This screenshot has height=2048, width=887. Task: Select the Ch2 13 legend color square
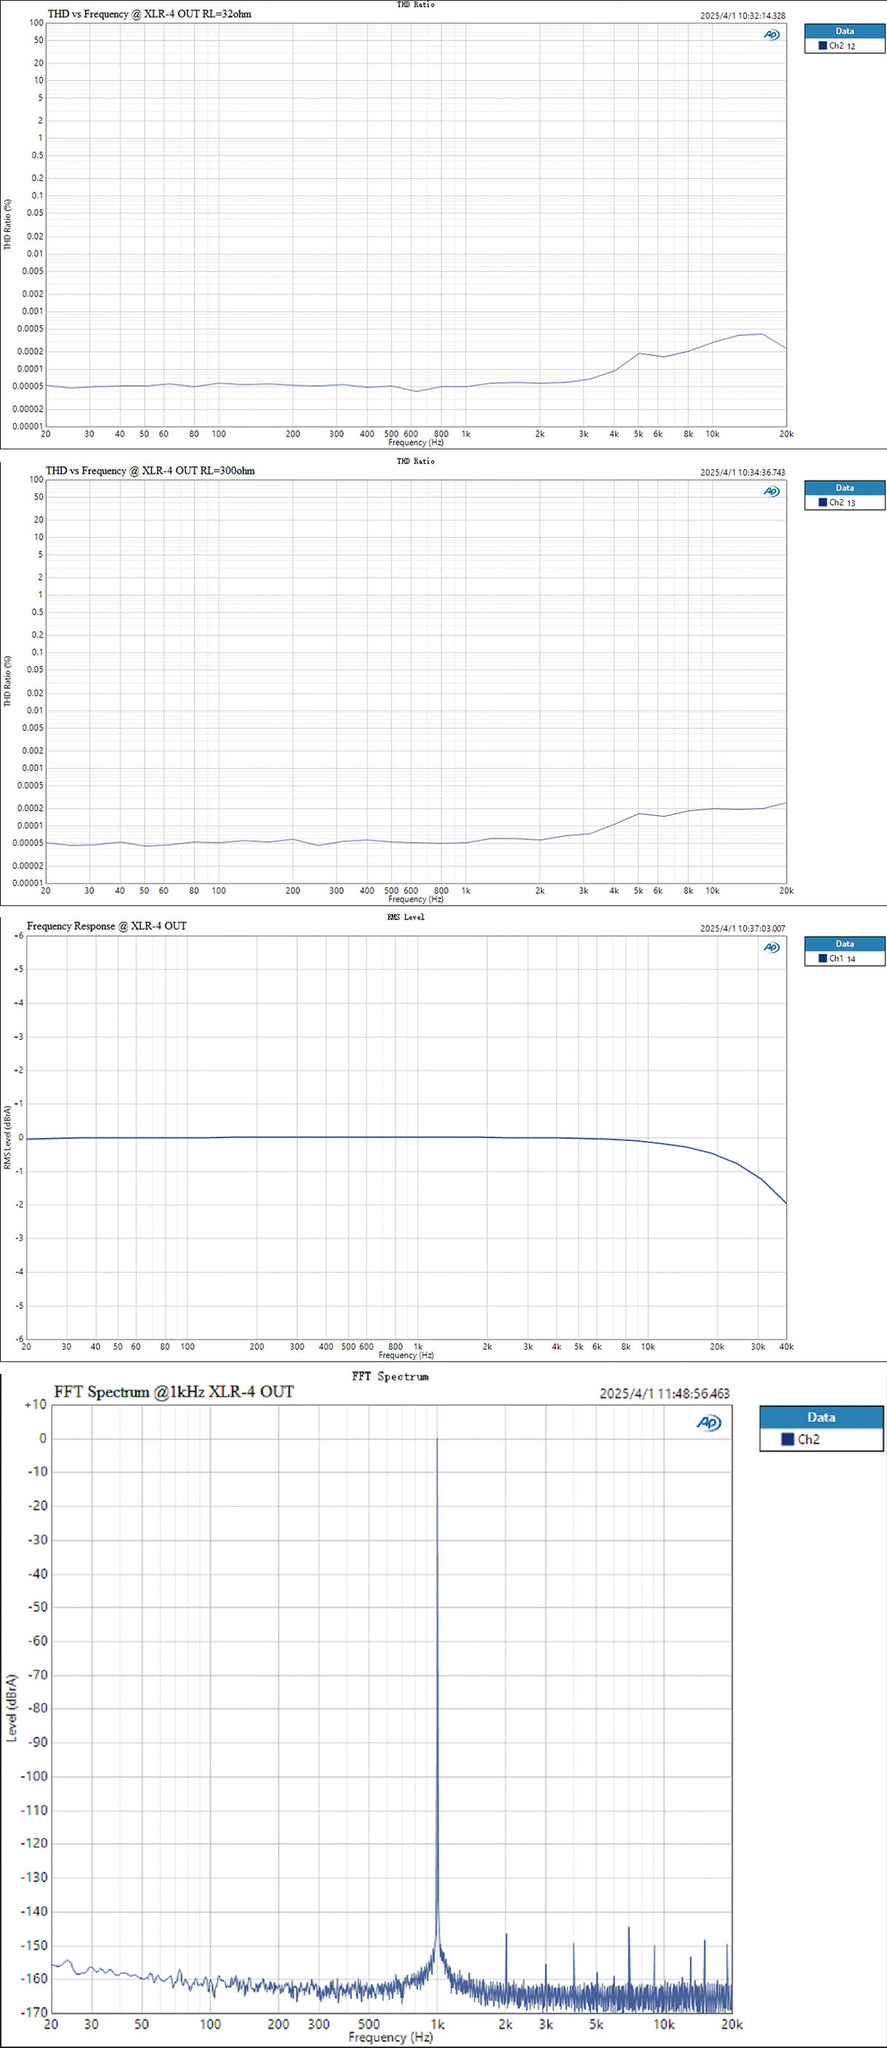click(822, 503)
